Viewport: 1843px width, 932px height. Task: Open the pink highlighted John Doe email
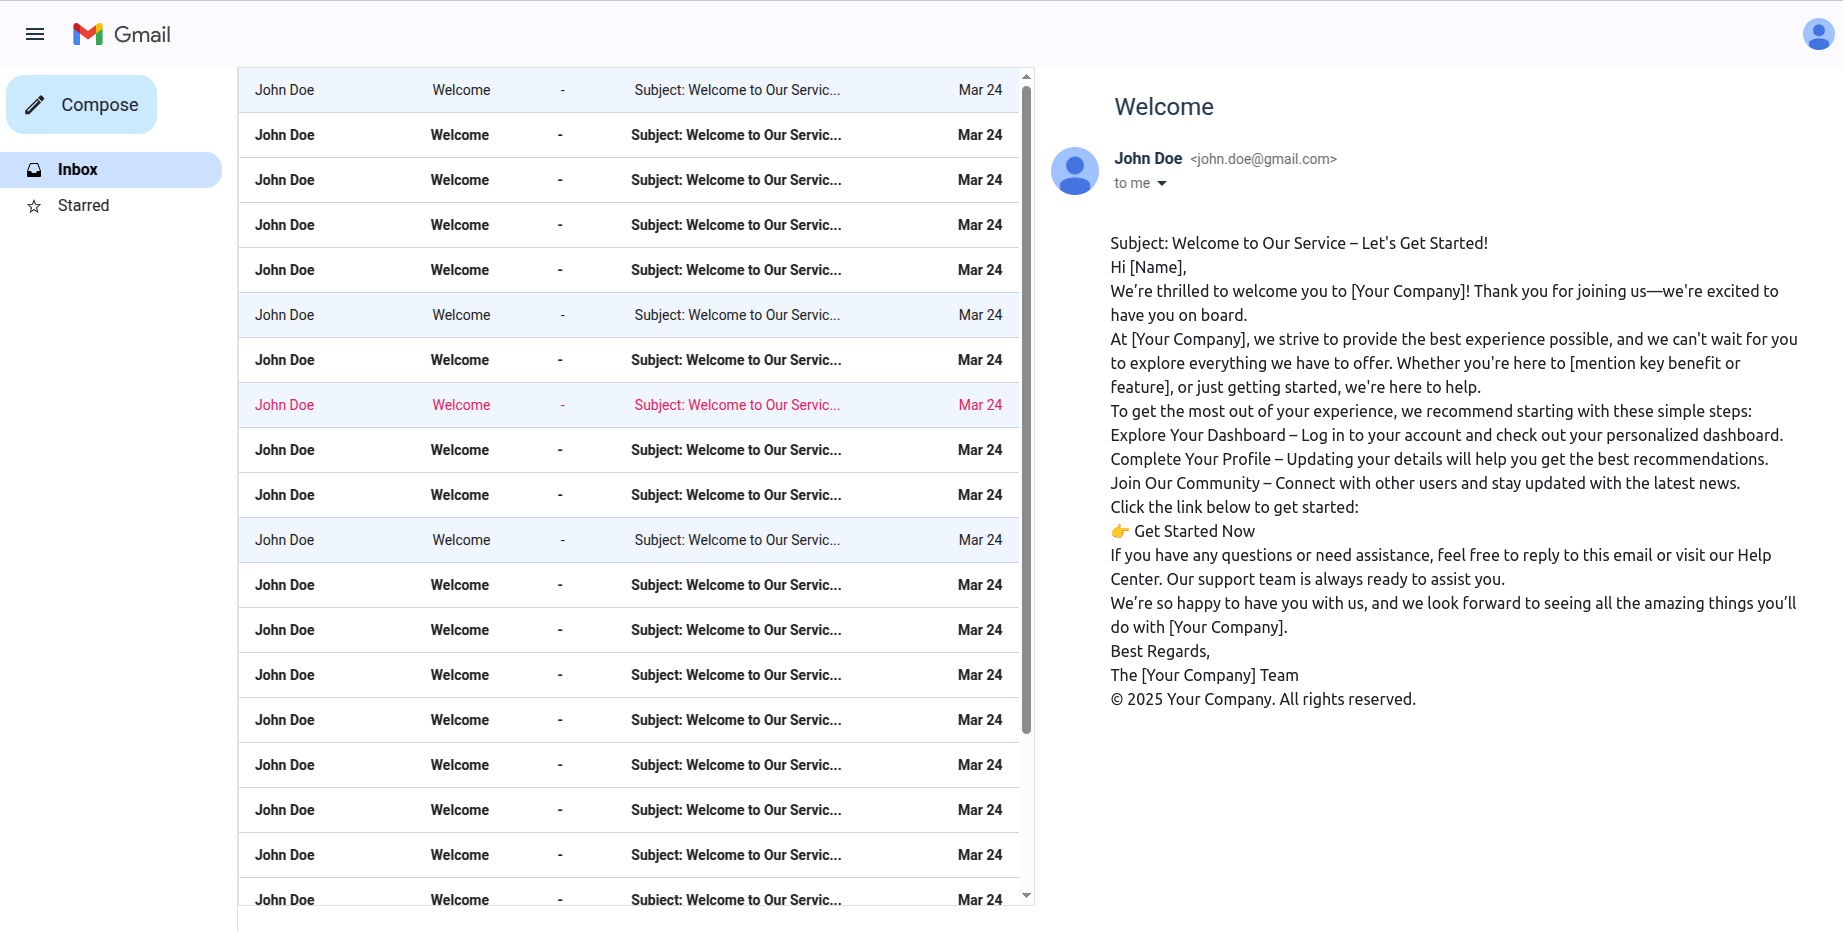click(628, 405)
